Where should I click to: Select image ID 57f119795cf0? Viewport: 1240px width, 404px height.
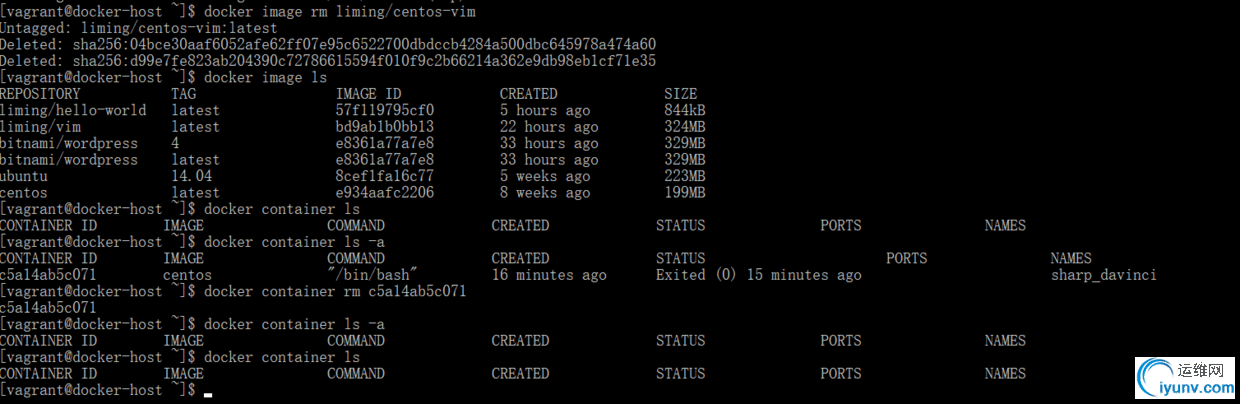tap(385, 111)
